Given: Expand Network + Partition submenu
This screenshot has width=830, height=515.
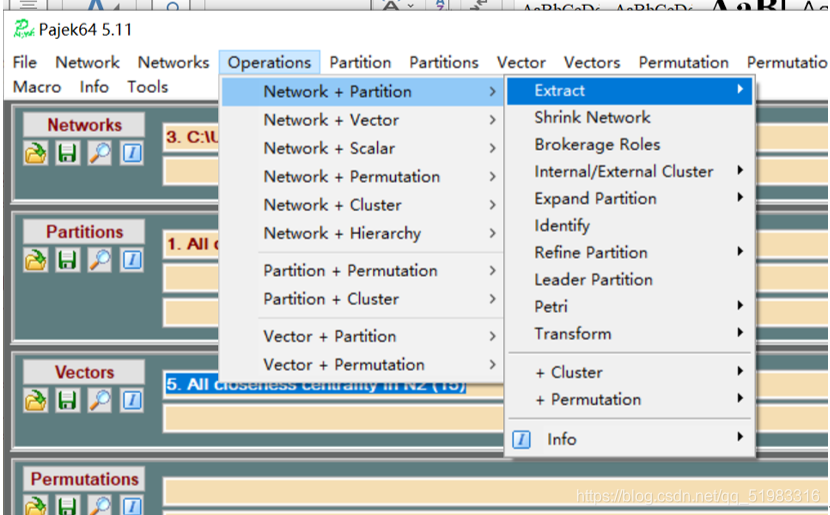Looking at the screenshot, I should [363, 92].
